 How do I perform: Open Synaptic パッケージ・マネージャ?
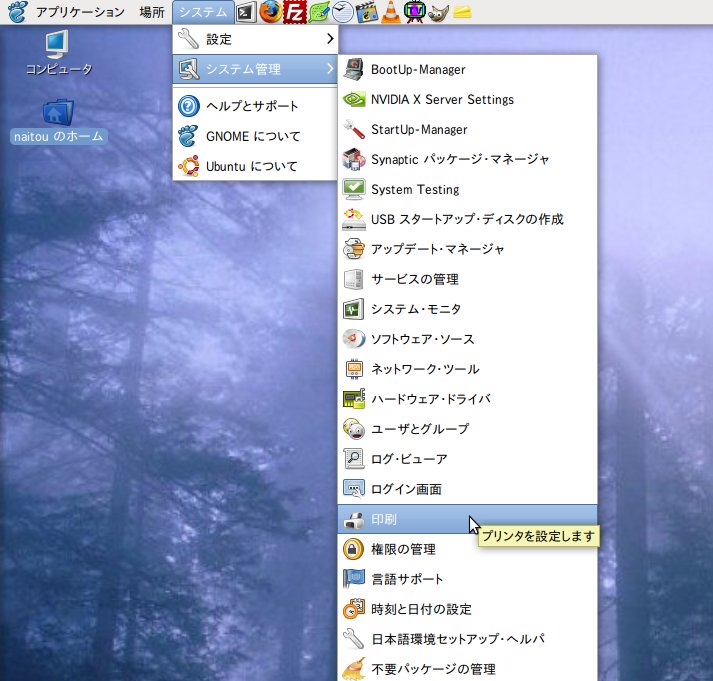click(x=467, y=160)
